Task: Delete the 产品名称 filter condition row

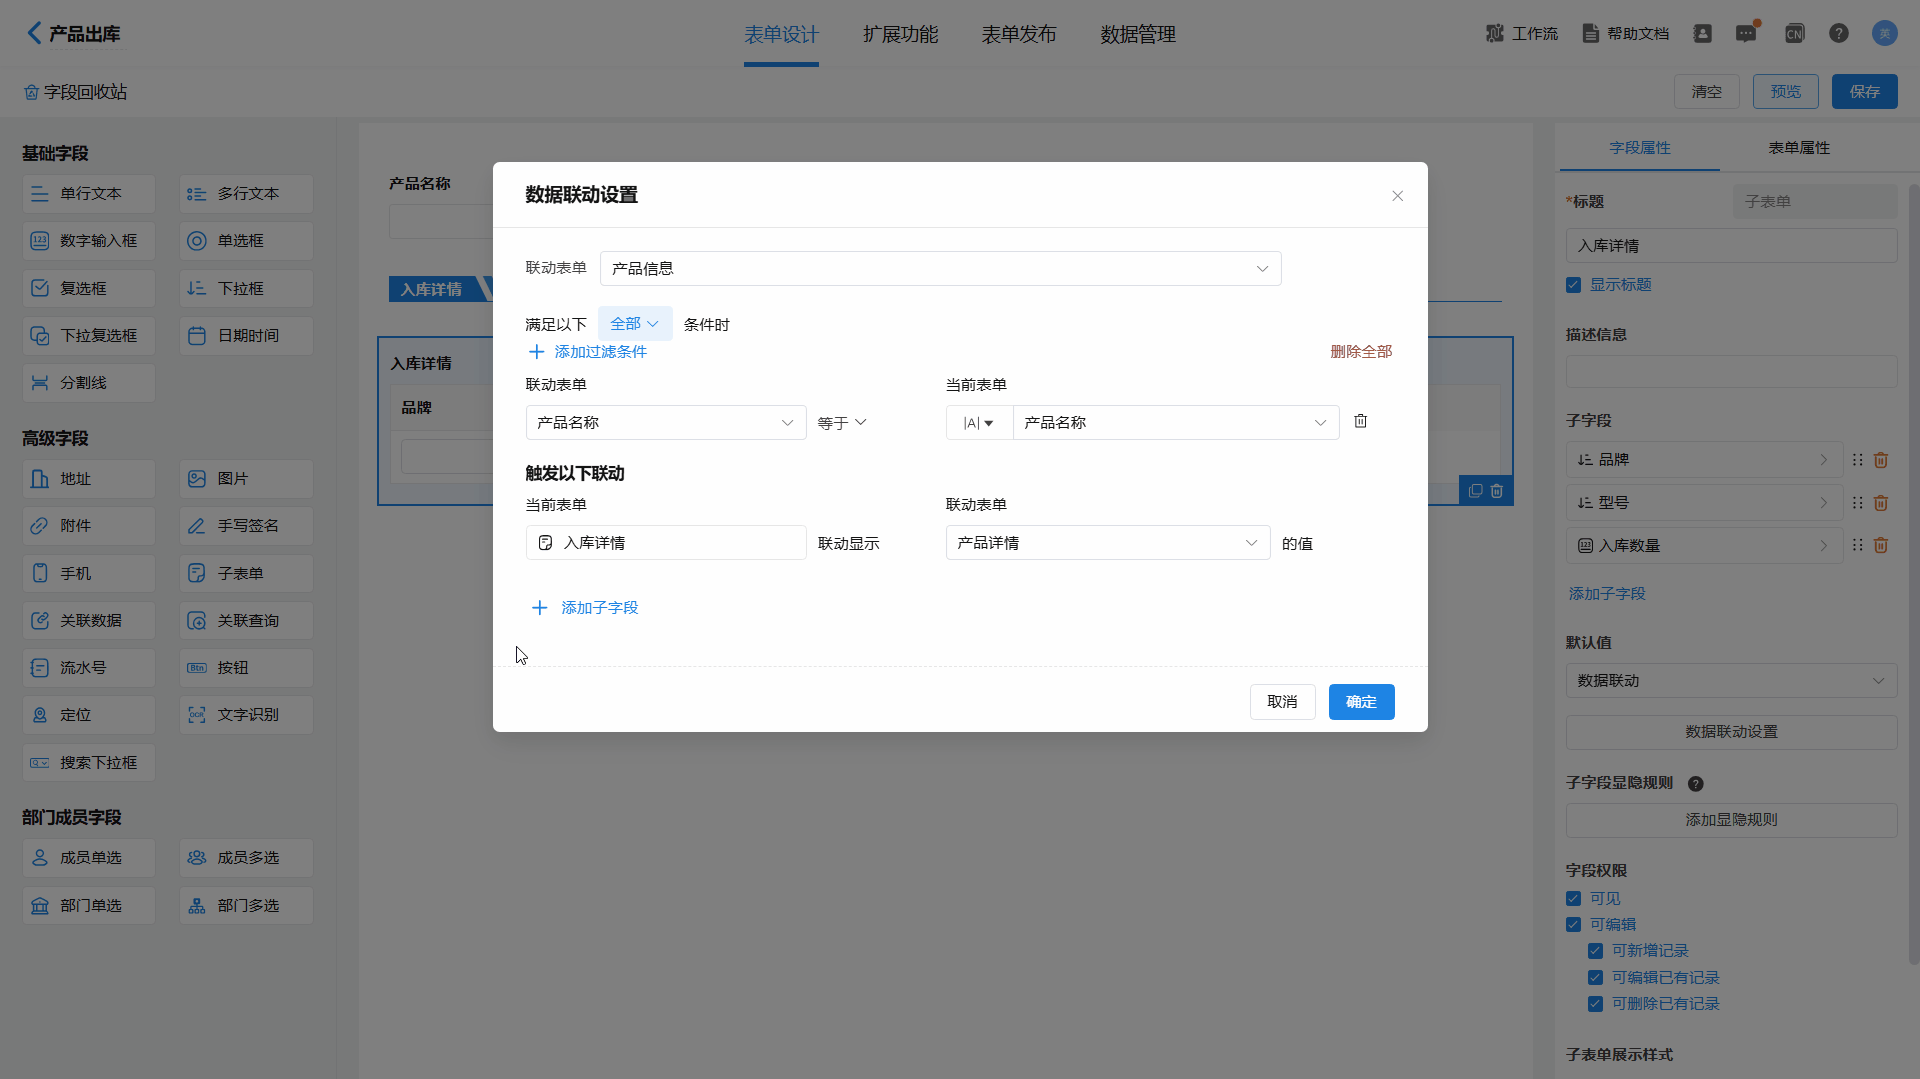Action: pyautogui.click(x=1360, y=421)
